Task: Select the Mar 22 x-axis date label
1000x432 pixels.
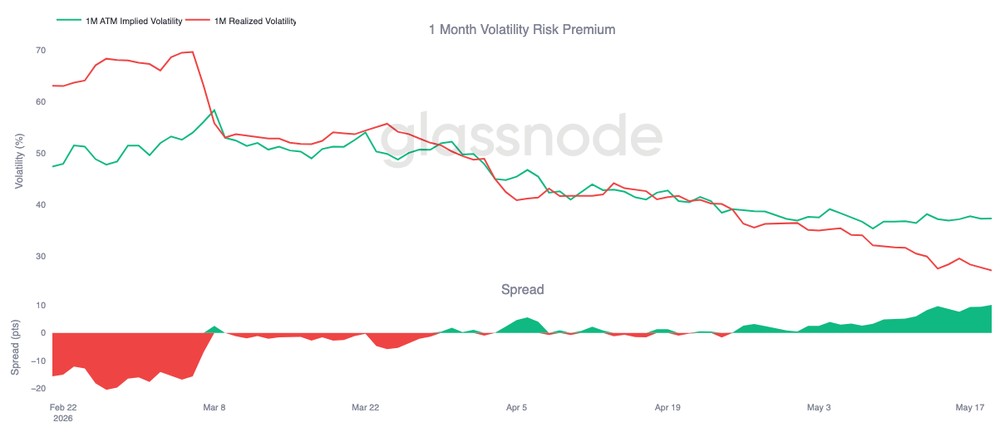Action: tap(365, 407)
